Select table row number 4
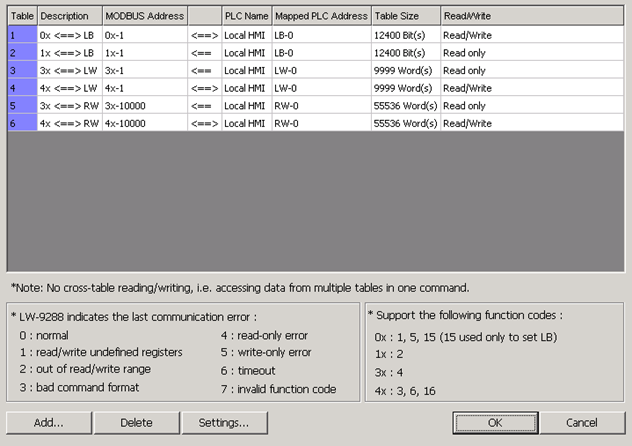 pos(23,88)
